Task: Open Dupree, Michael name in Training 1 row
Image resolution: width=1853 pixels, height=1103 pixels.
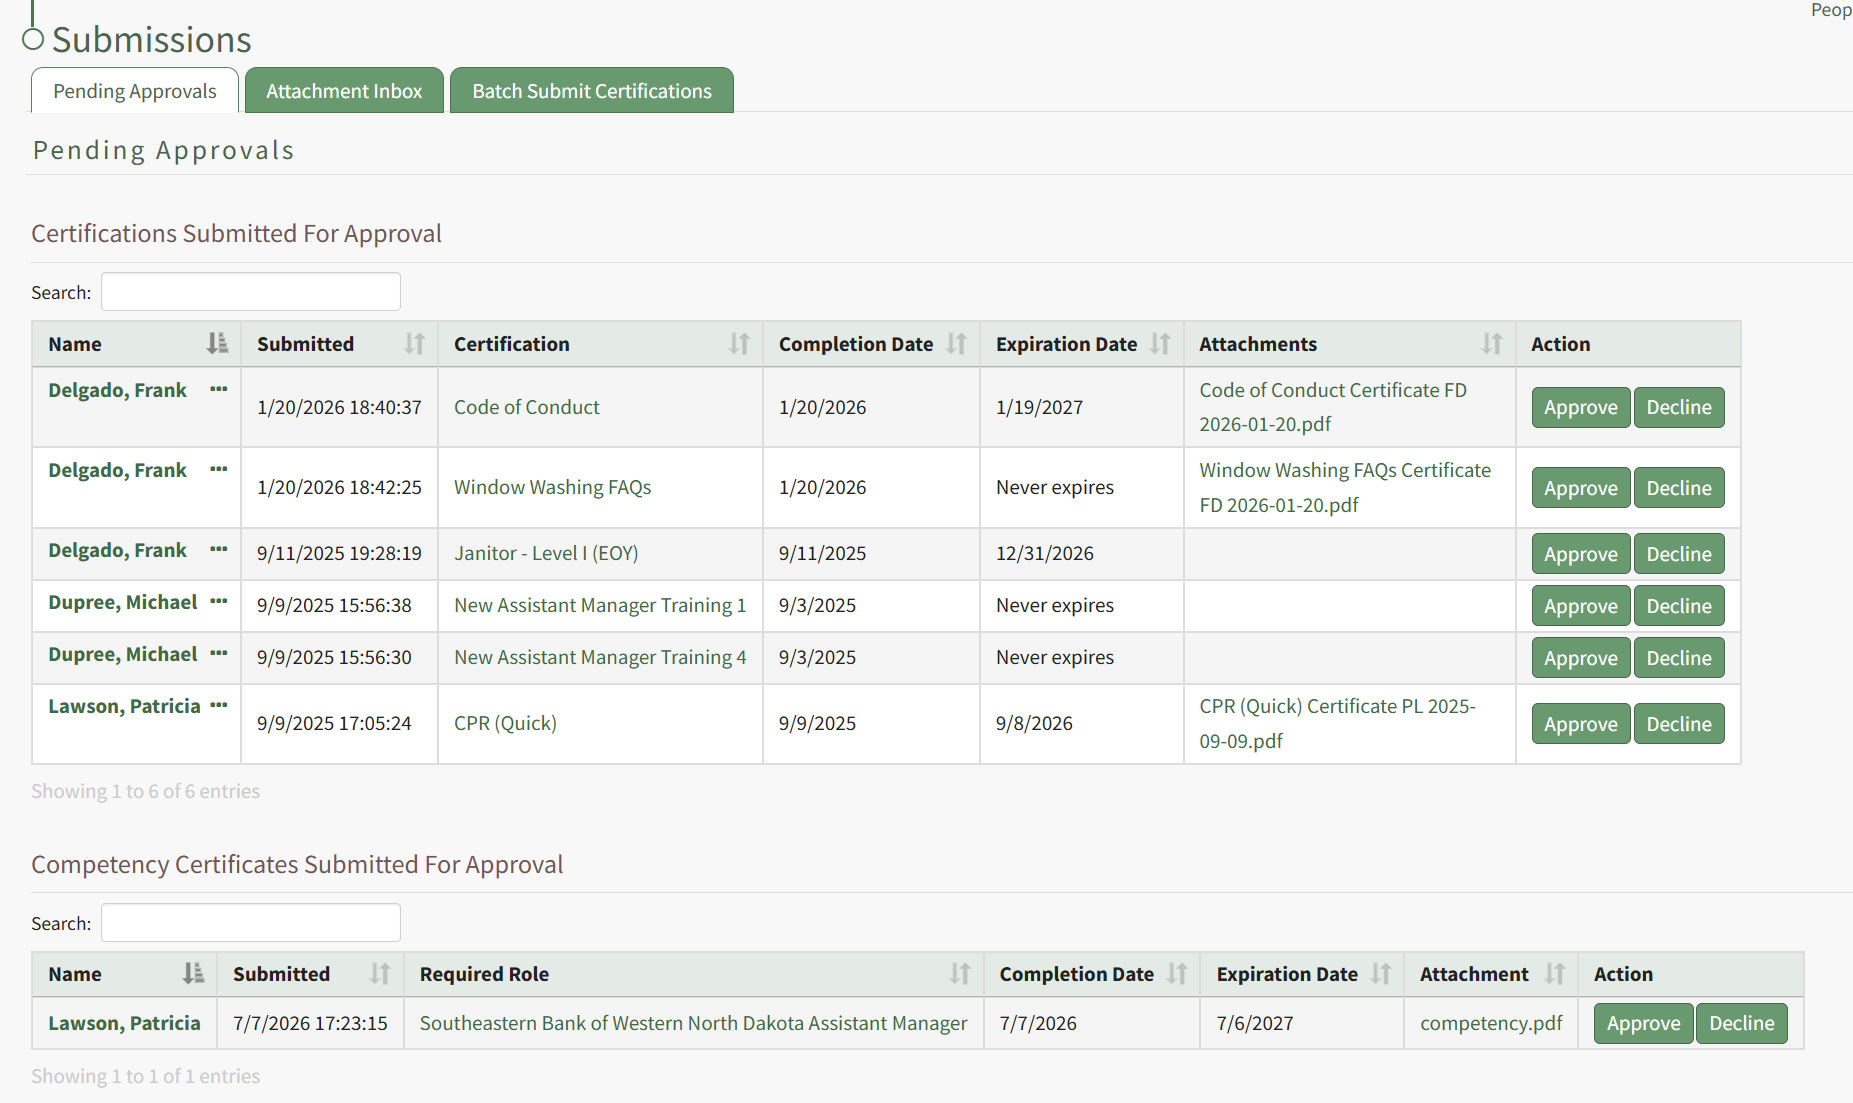Action: [x=123, y=602]
